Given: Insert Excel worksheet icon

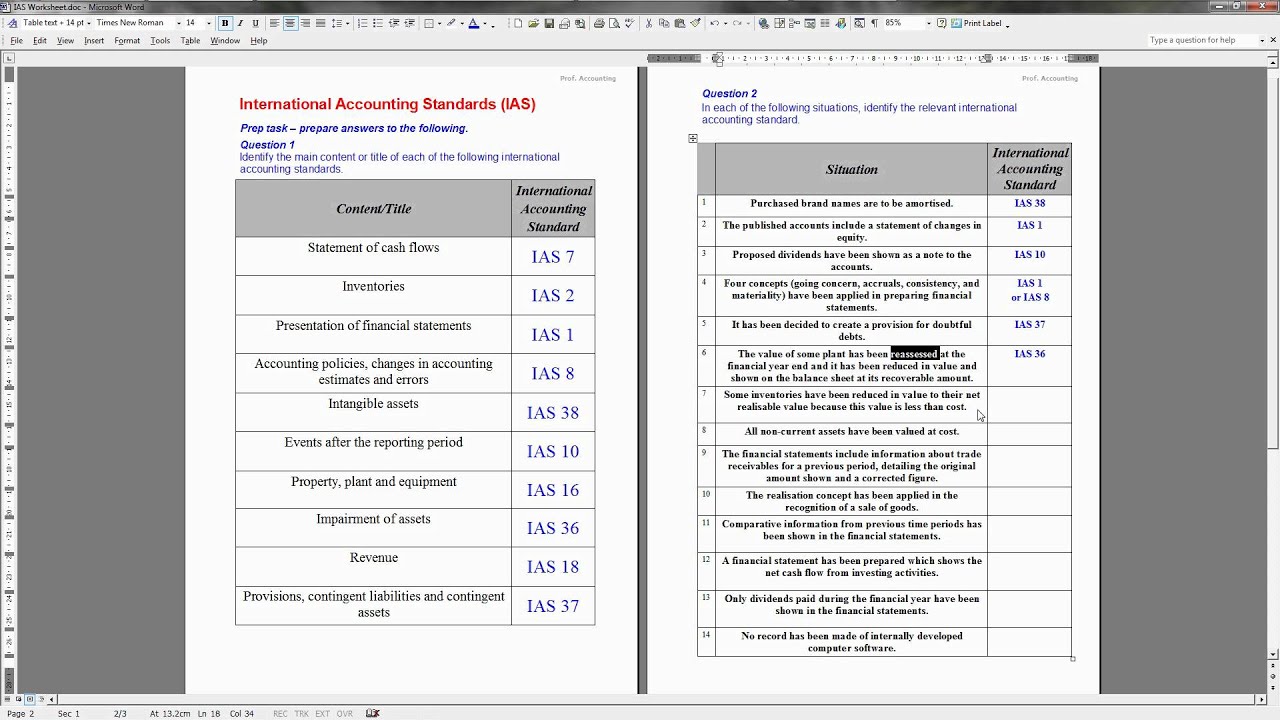Looking at the screenshot, I should point(810,23).
